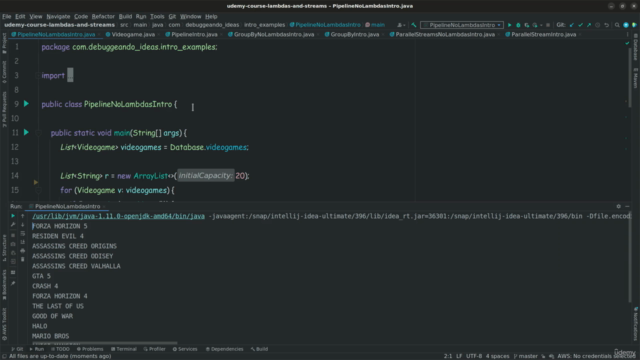Viewport: 640px width, 360px height.
Task: Hide the Run tool window
Action: 627,206
